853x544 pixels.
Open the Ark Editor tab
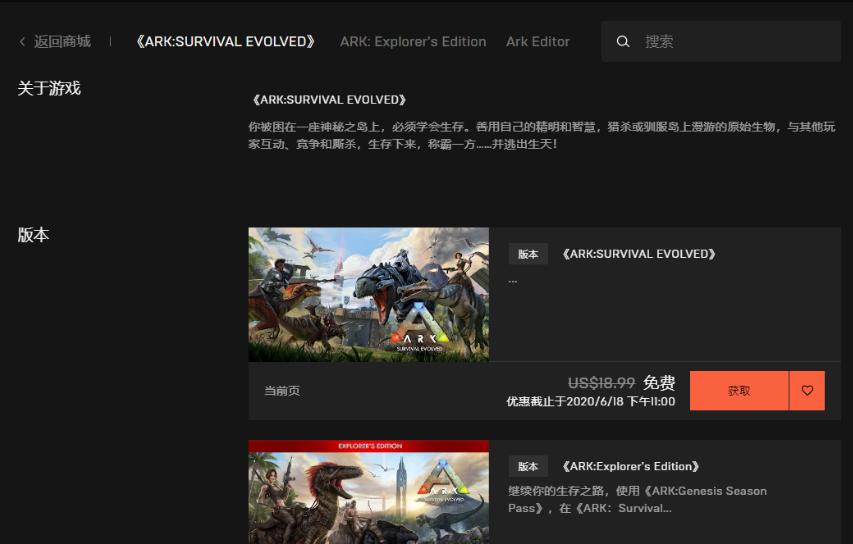pos(538,42)
